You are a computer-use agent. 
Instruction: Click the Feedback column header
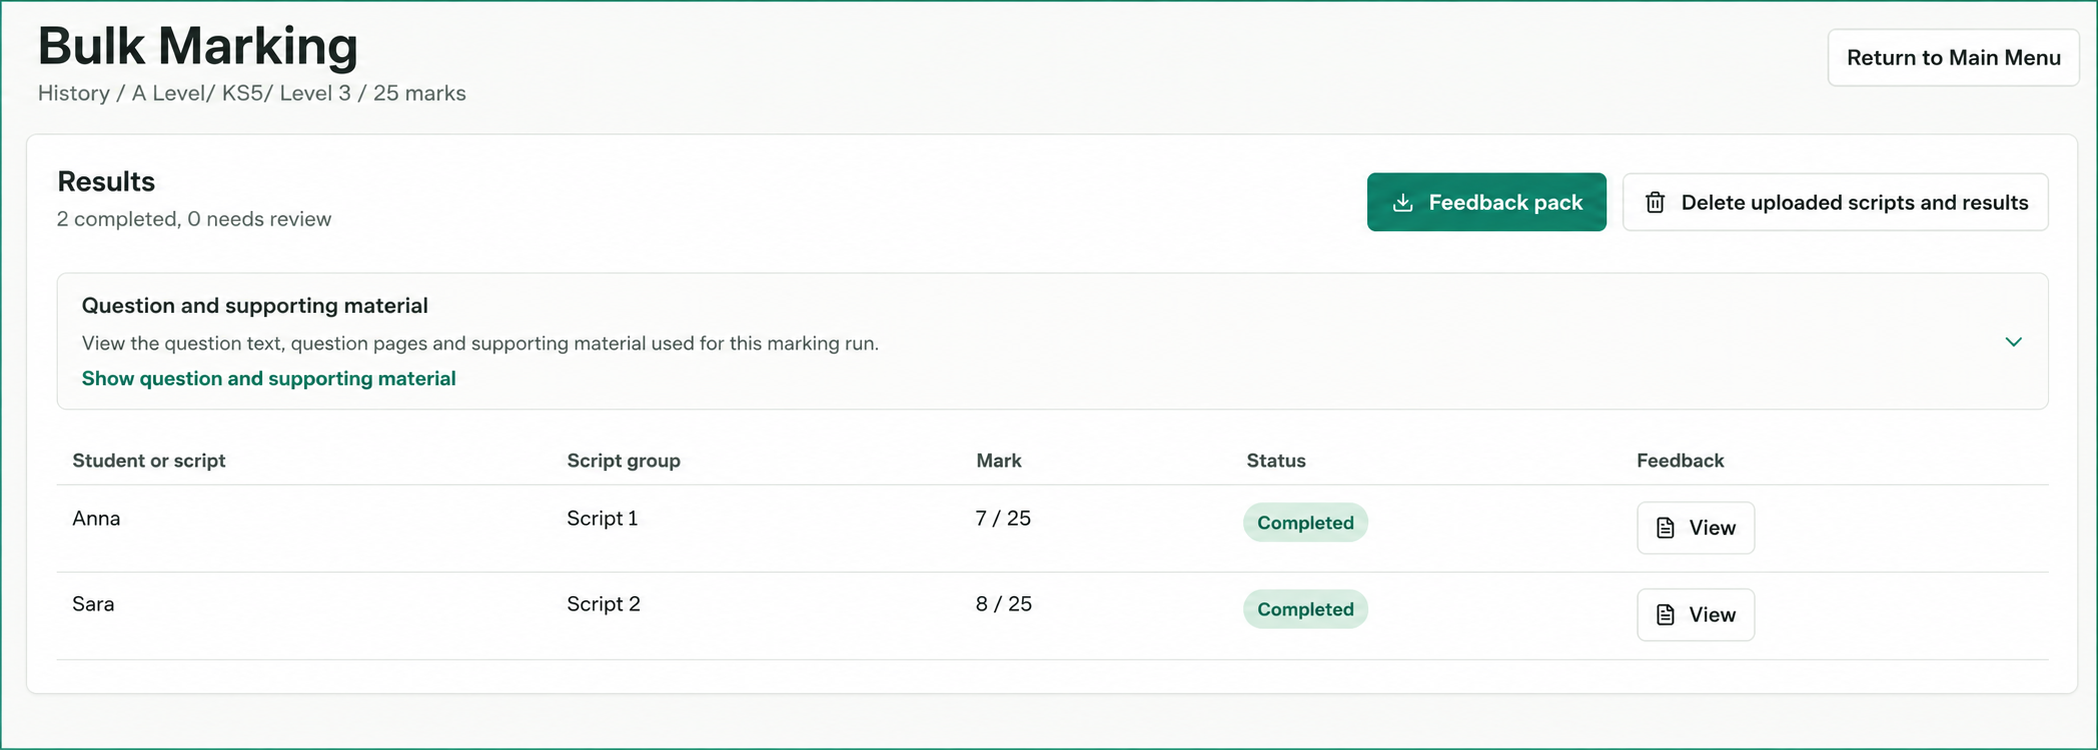tap(1680, 460)
